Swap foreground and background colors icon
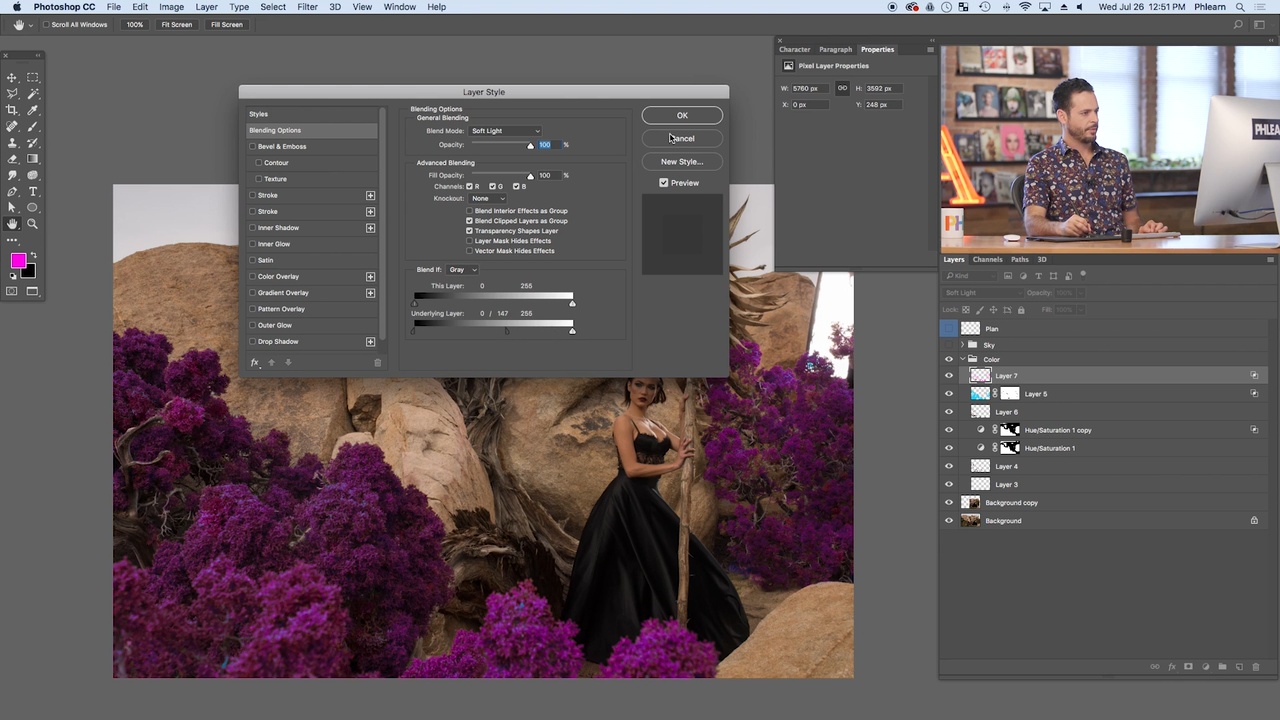This screenshot has height=720, width=1280. tap(33, 256)
